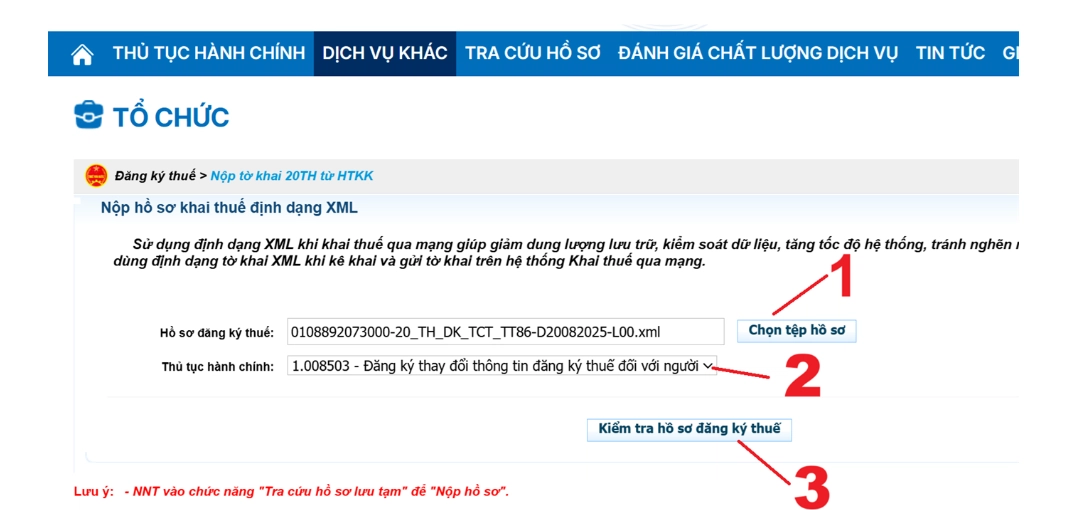Click the Đăng ký thuế breadcrumb
Screen dimensions: 1065x510
tap(155, 176)
